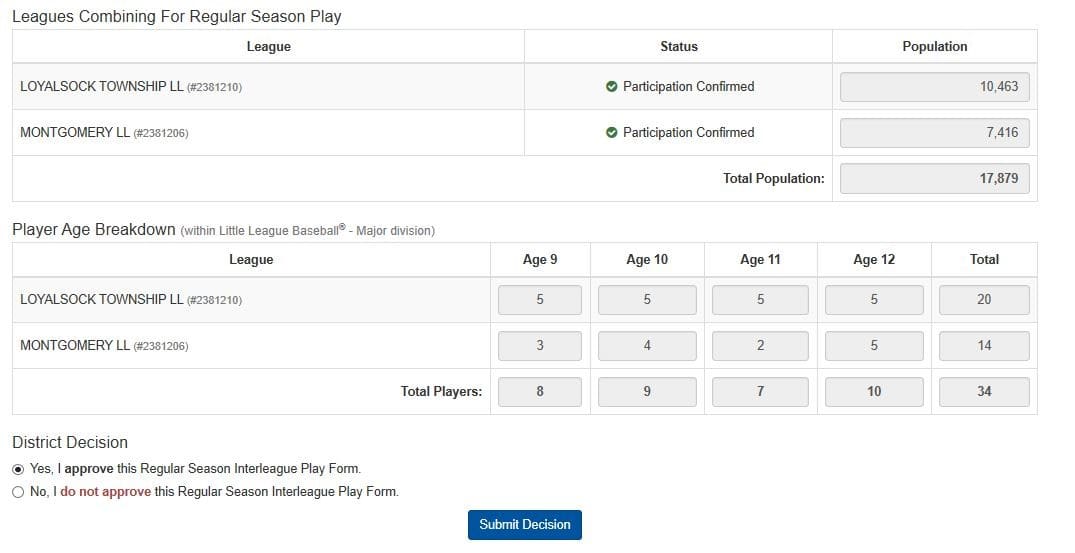Click Loyalsock Township Age 9 field
Viewport: 1075px width, 553px height.
(x=540, y=300)
